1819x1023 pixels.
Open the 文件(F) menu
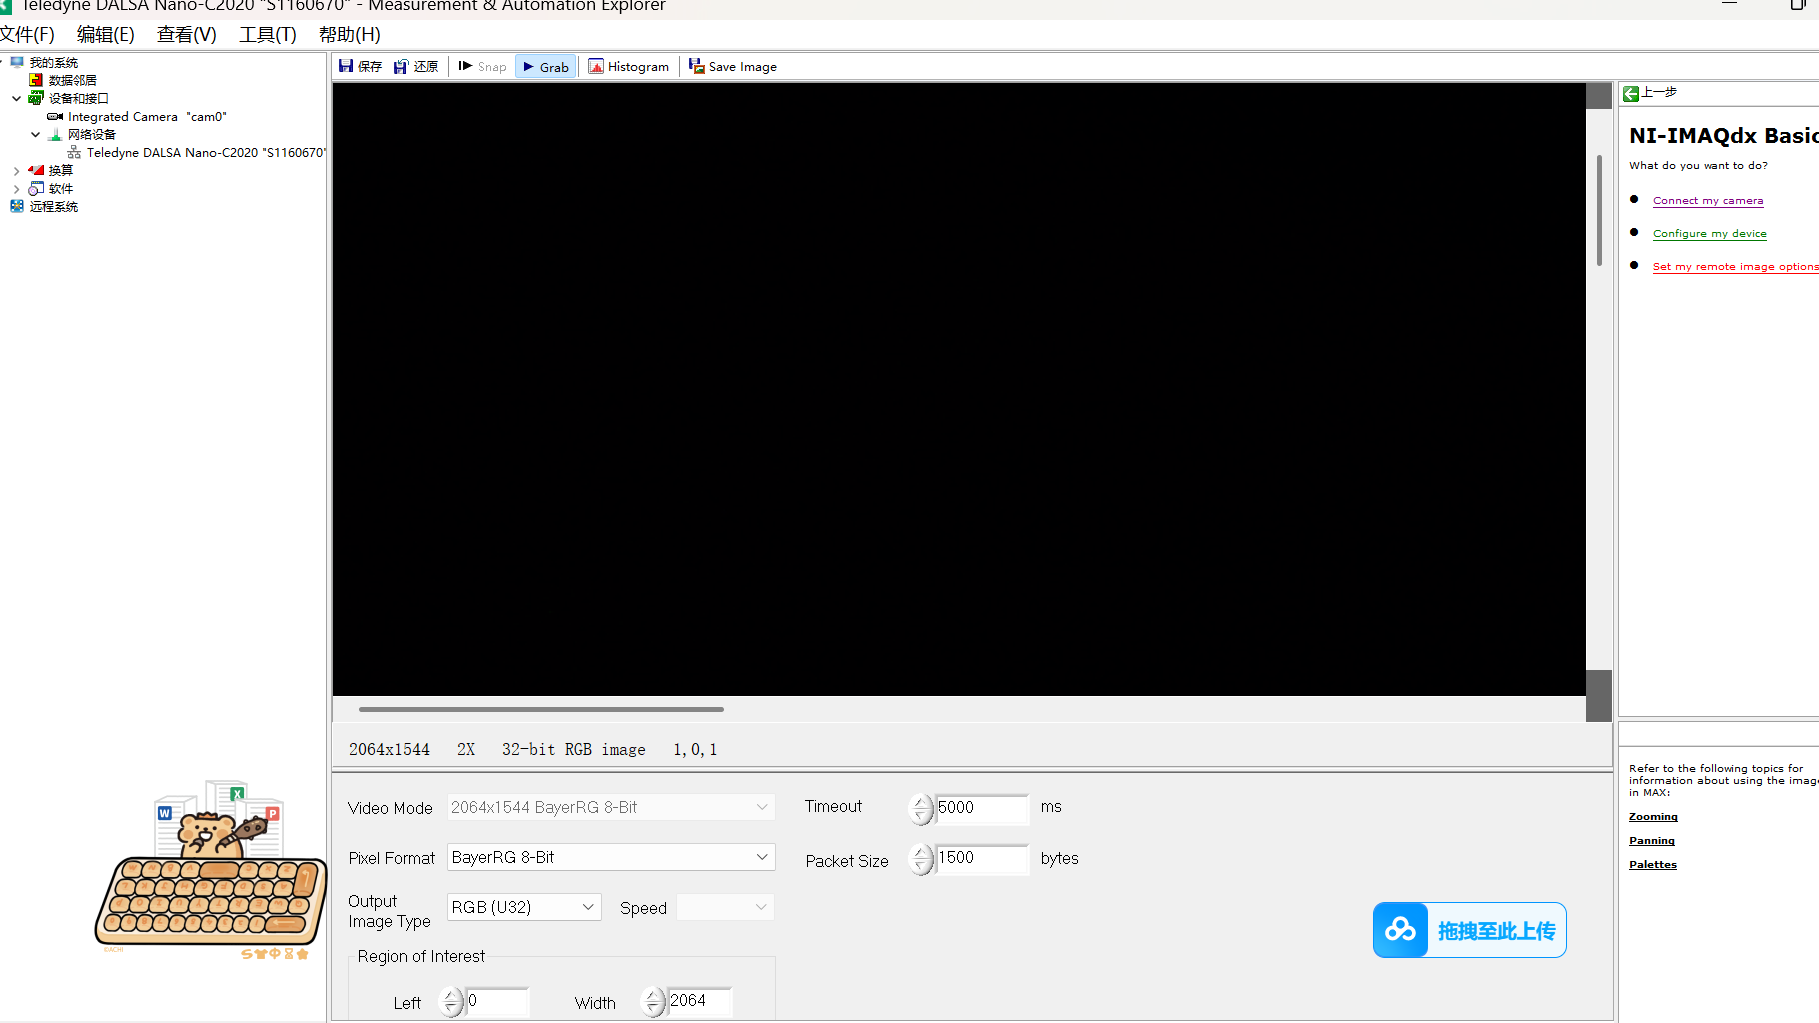(27, 35)
